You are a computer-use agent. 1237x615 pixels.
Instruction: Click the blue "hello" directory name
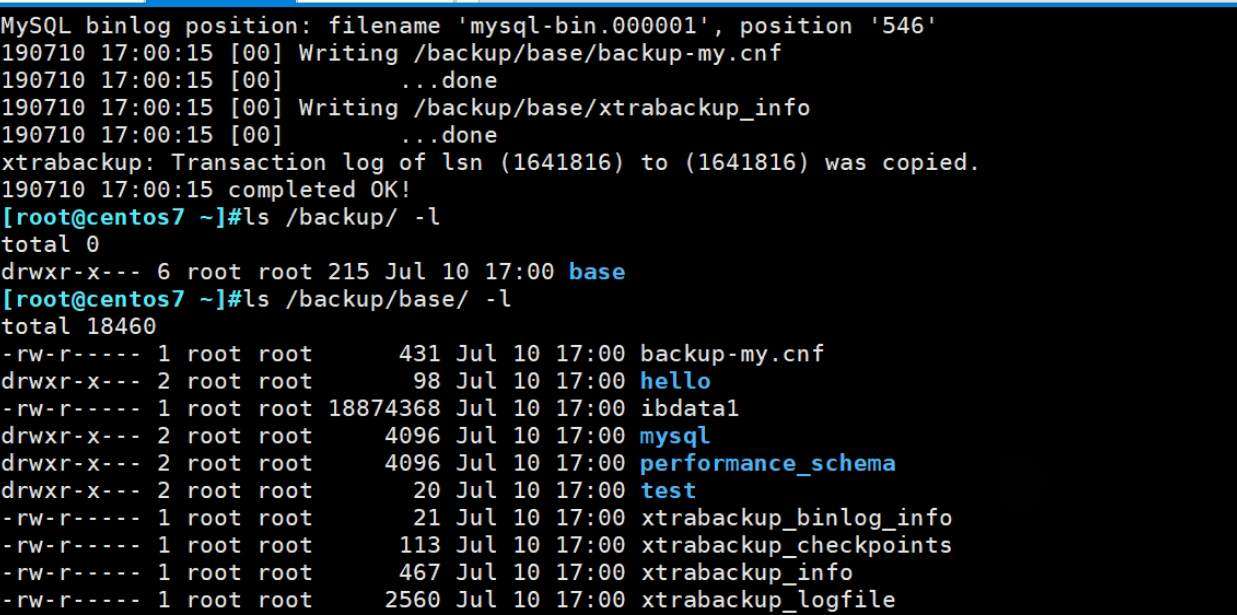675,381
